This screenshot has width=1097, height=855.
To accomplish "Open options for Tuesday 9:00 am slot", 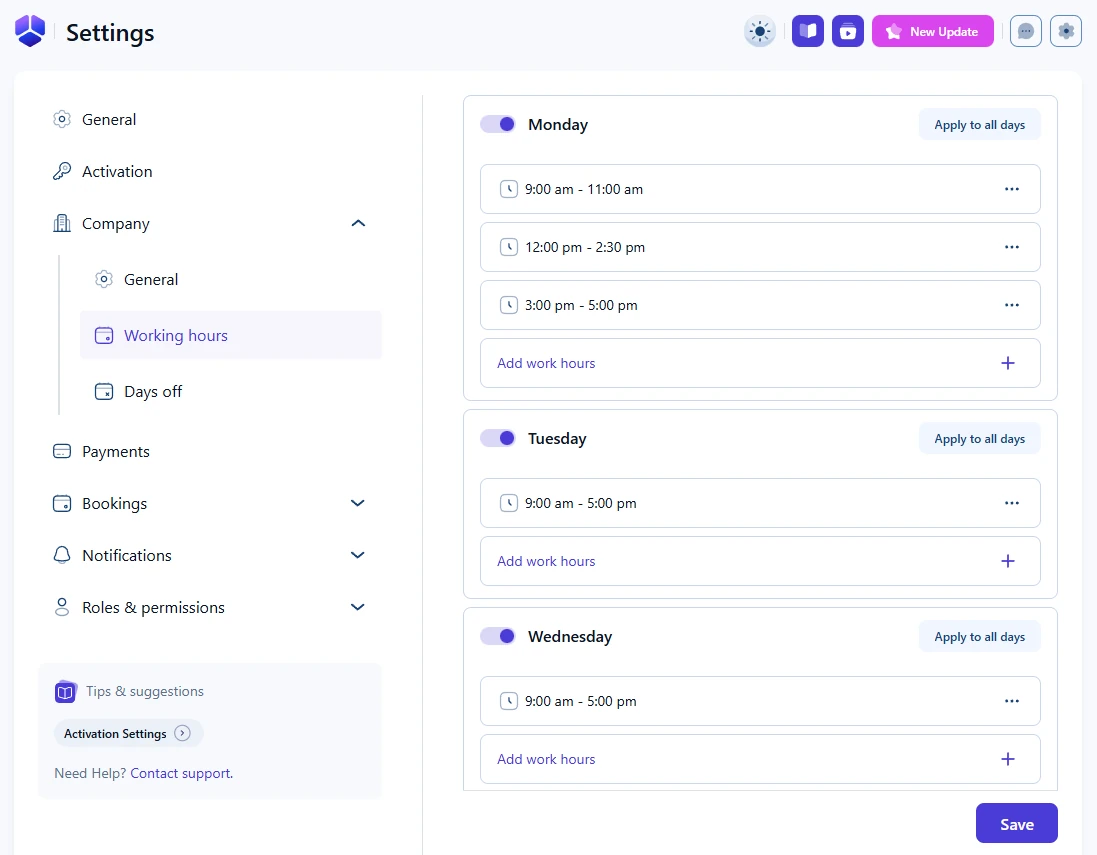I will coord(1011,503).
